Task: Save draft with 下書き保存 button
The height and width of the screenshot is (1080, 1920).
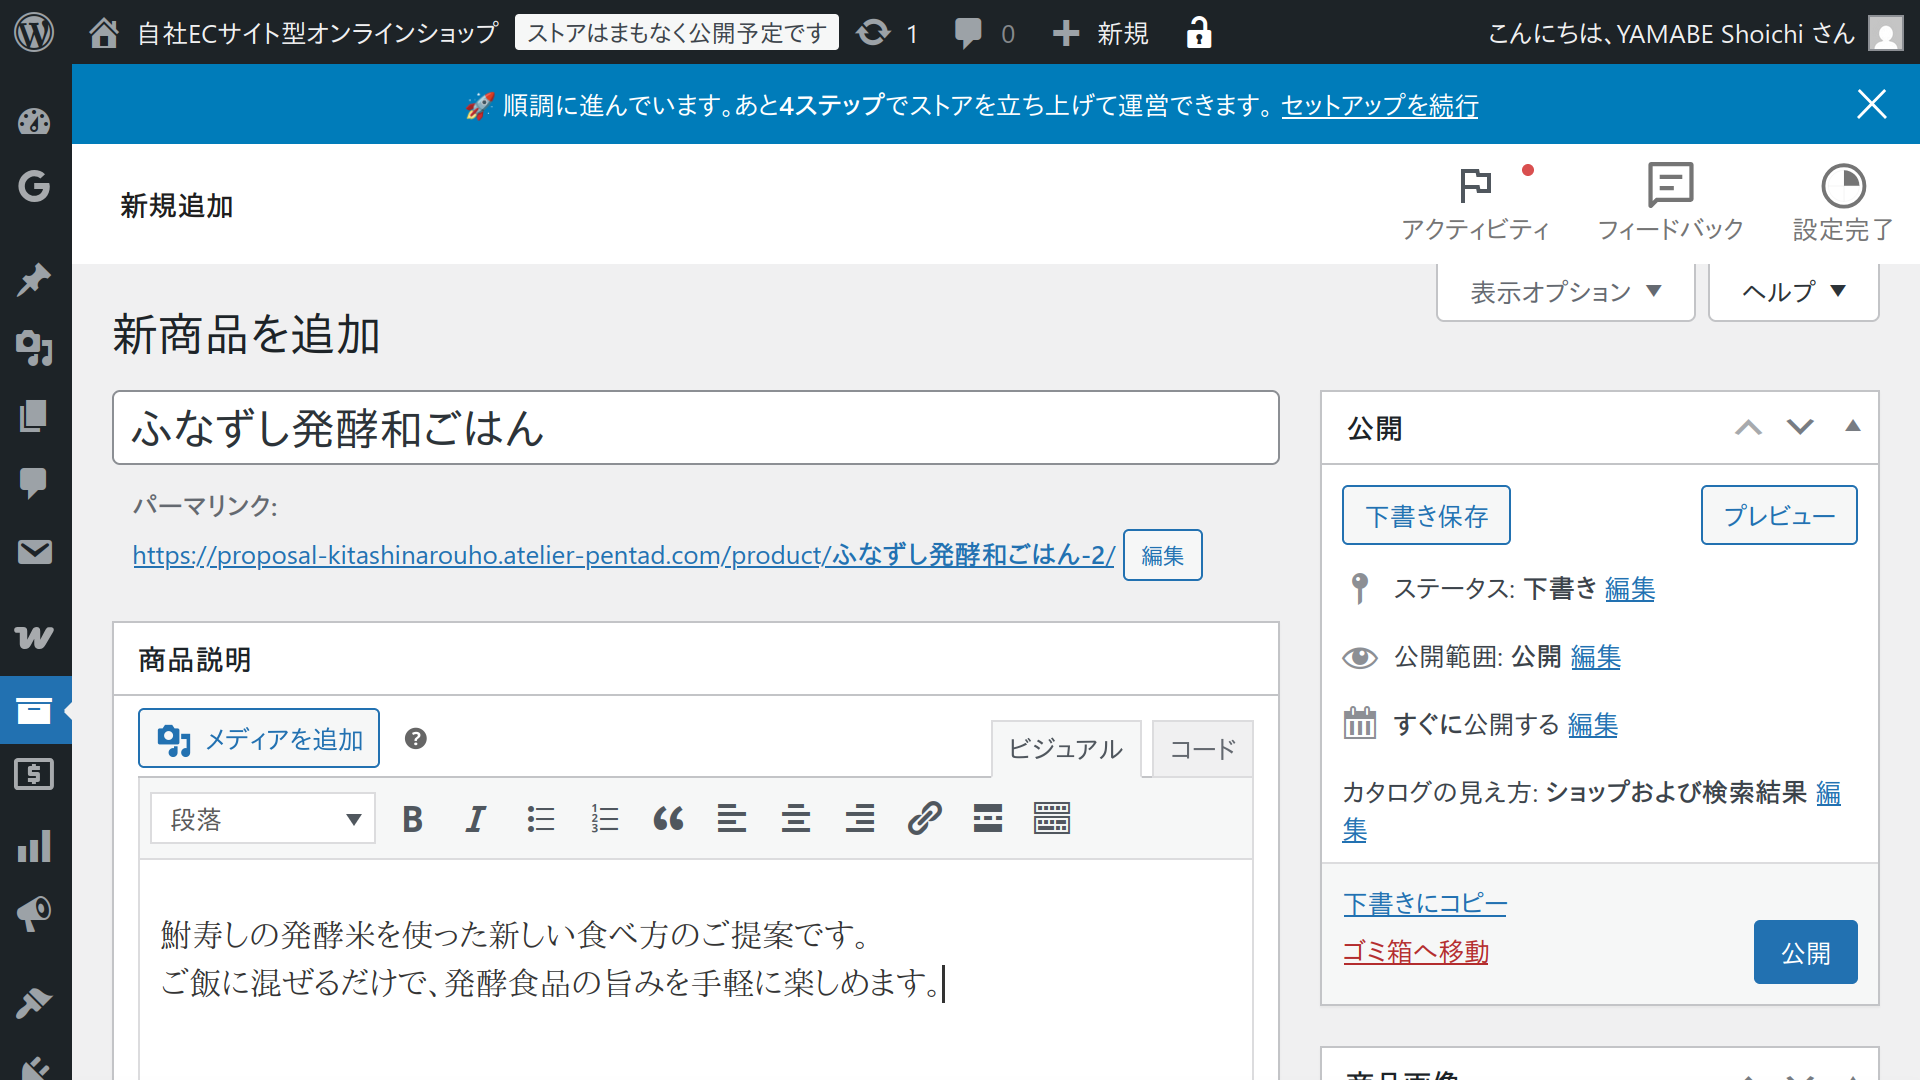Action: tap(1425, 514)
